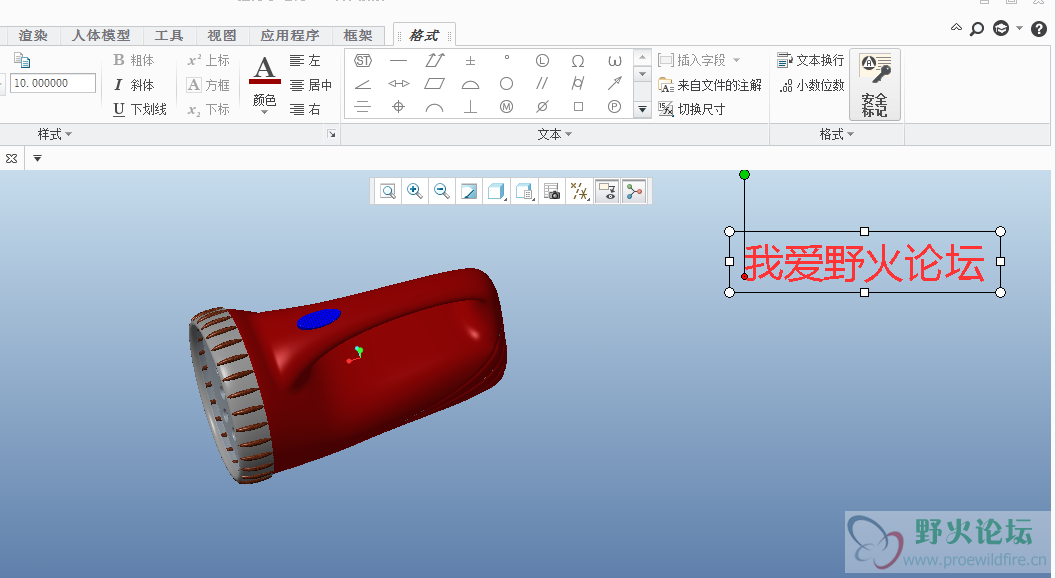Open the view manager camera icon
The height and width of the screenshot is (578, 1056).
click(552, 191)
